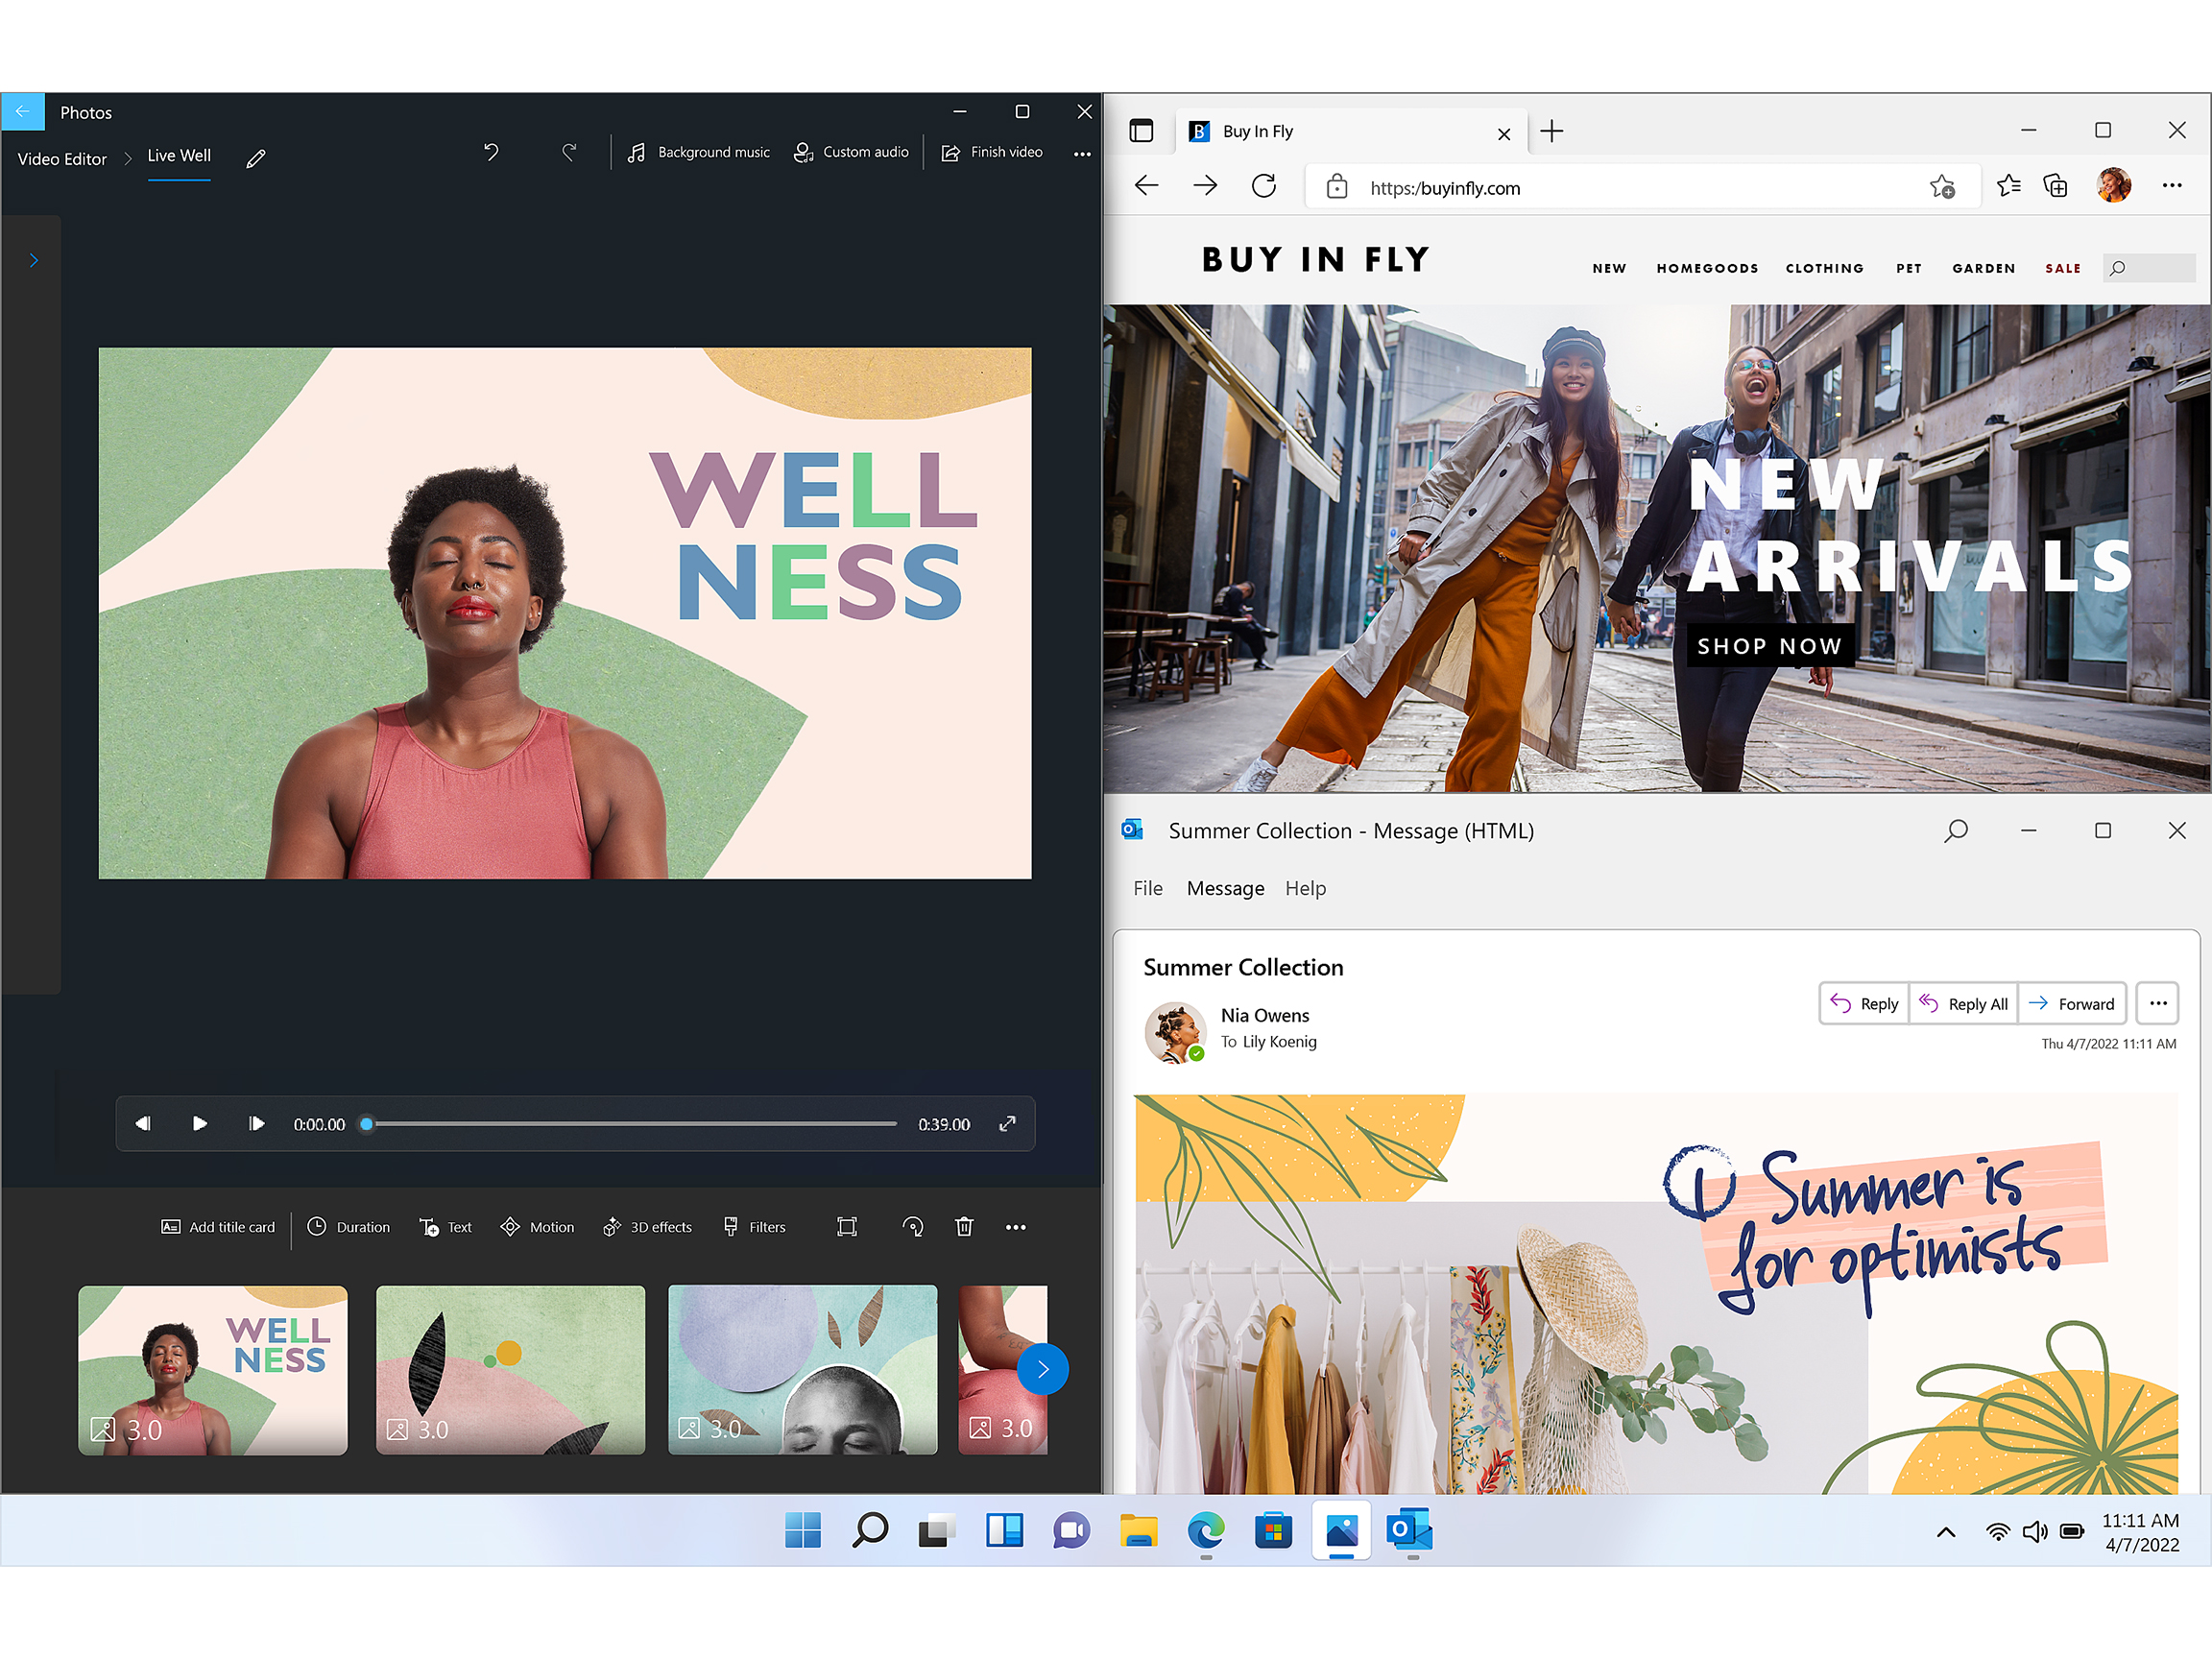Open more actions menu in email
This screenshot has height=1659, width=2212.
coord(2157,1003)
